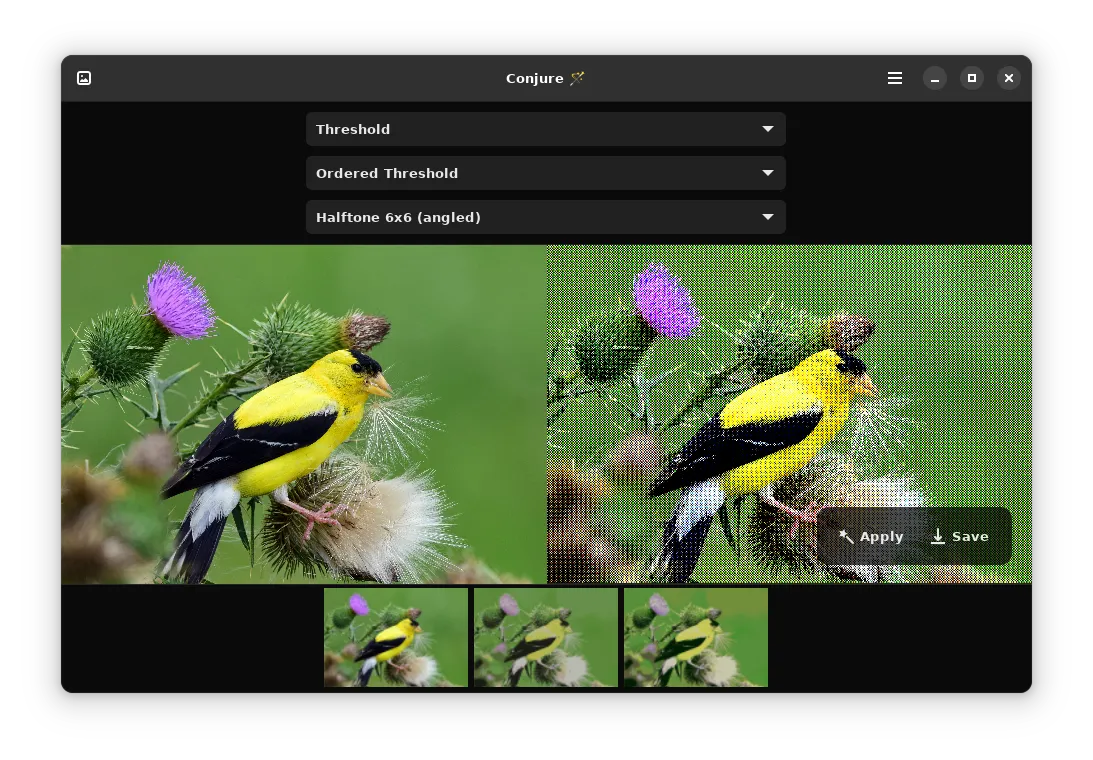Select the third posterized goldfinch thumbnail
1093x760 pixels.
pos(696,637)
